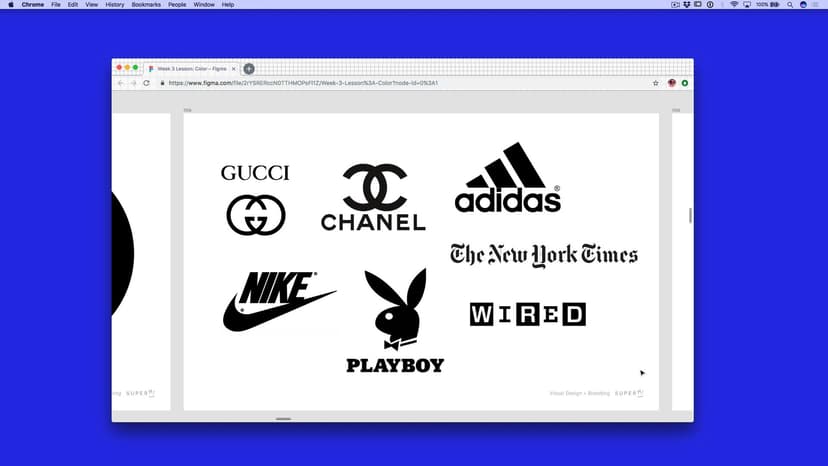828x466 pixels.
Task: Click the horizontal scrollbar thumb
Action: pyautogui.click(x=284, y=419)
